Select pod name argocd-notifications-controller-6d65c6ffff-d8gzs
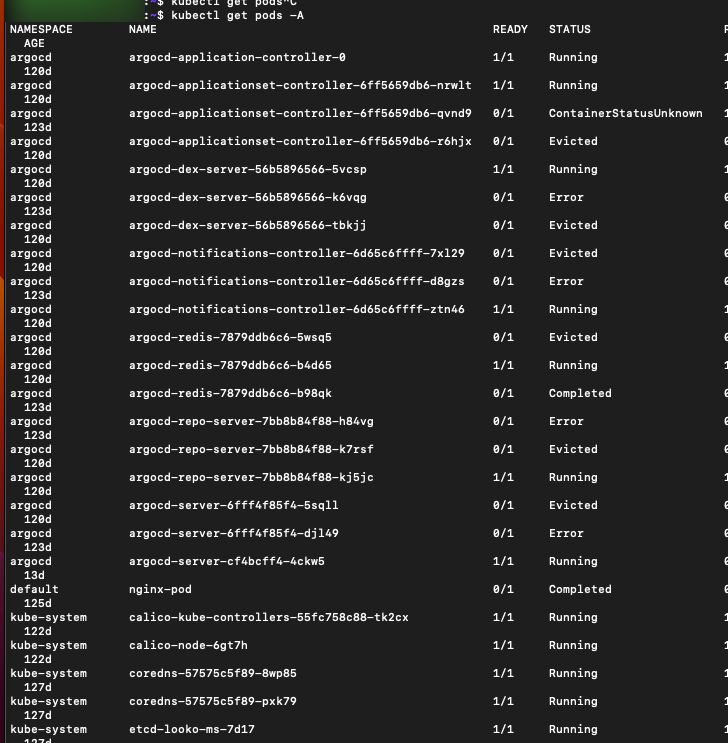 click(x=297, y=281)
